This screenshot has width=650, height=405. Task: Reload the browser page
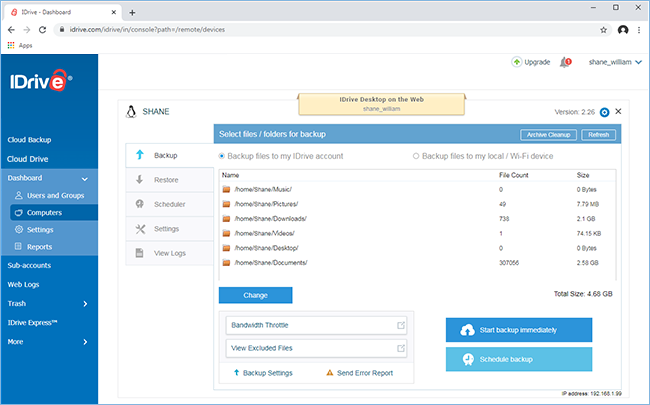(x=42, y=30)
